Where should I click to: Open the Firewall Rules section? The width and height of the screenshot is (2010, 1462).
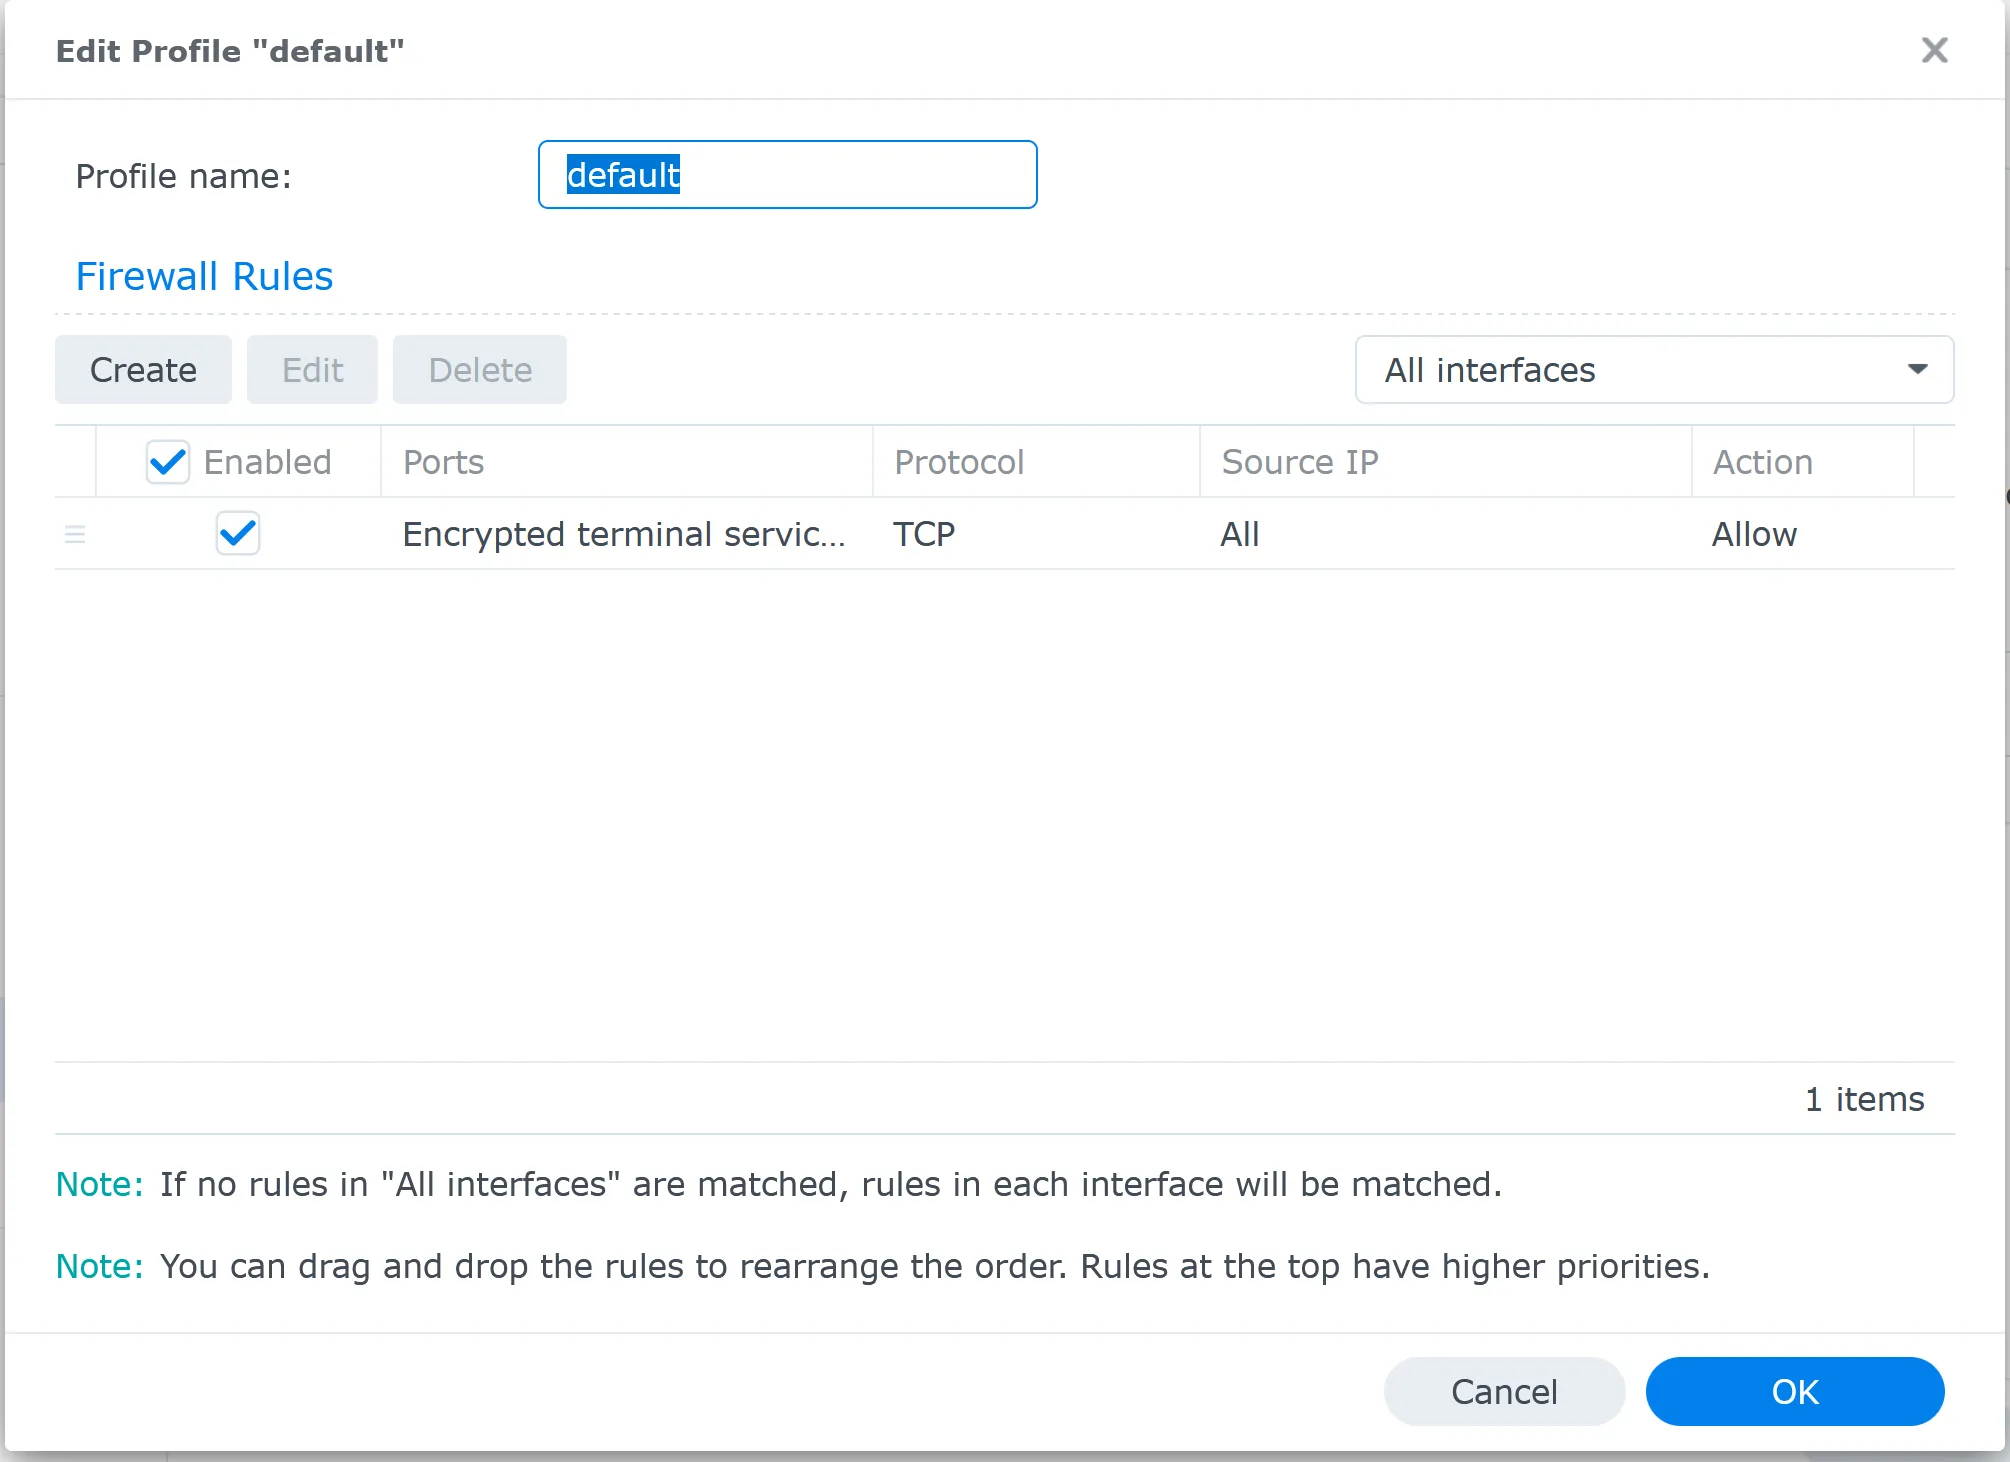[203, 276]
